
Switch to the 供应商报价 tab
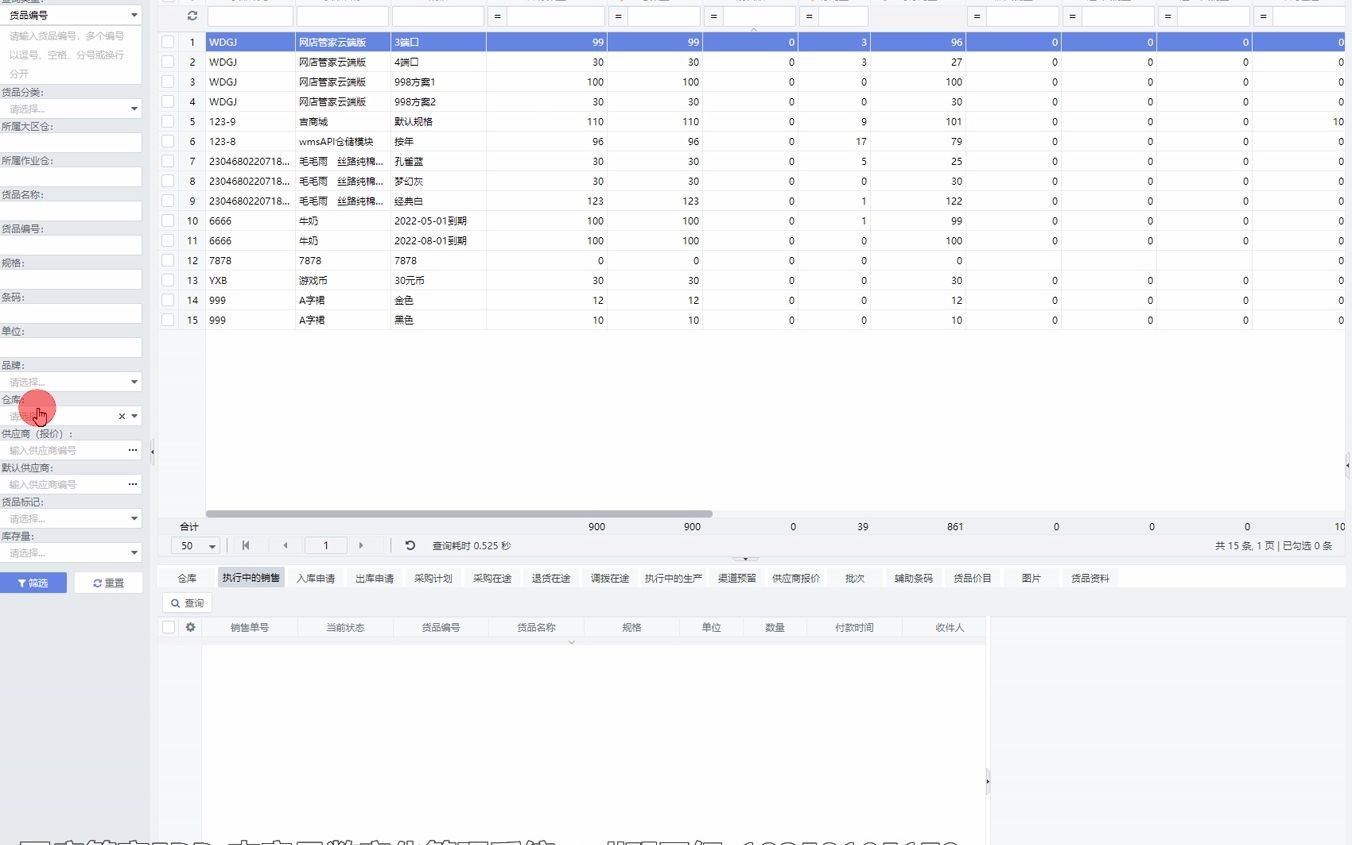click(796, 578)
